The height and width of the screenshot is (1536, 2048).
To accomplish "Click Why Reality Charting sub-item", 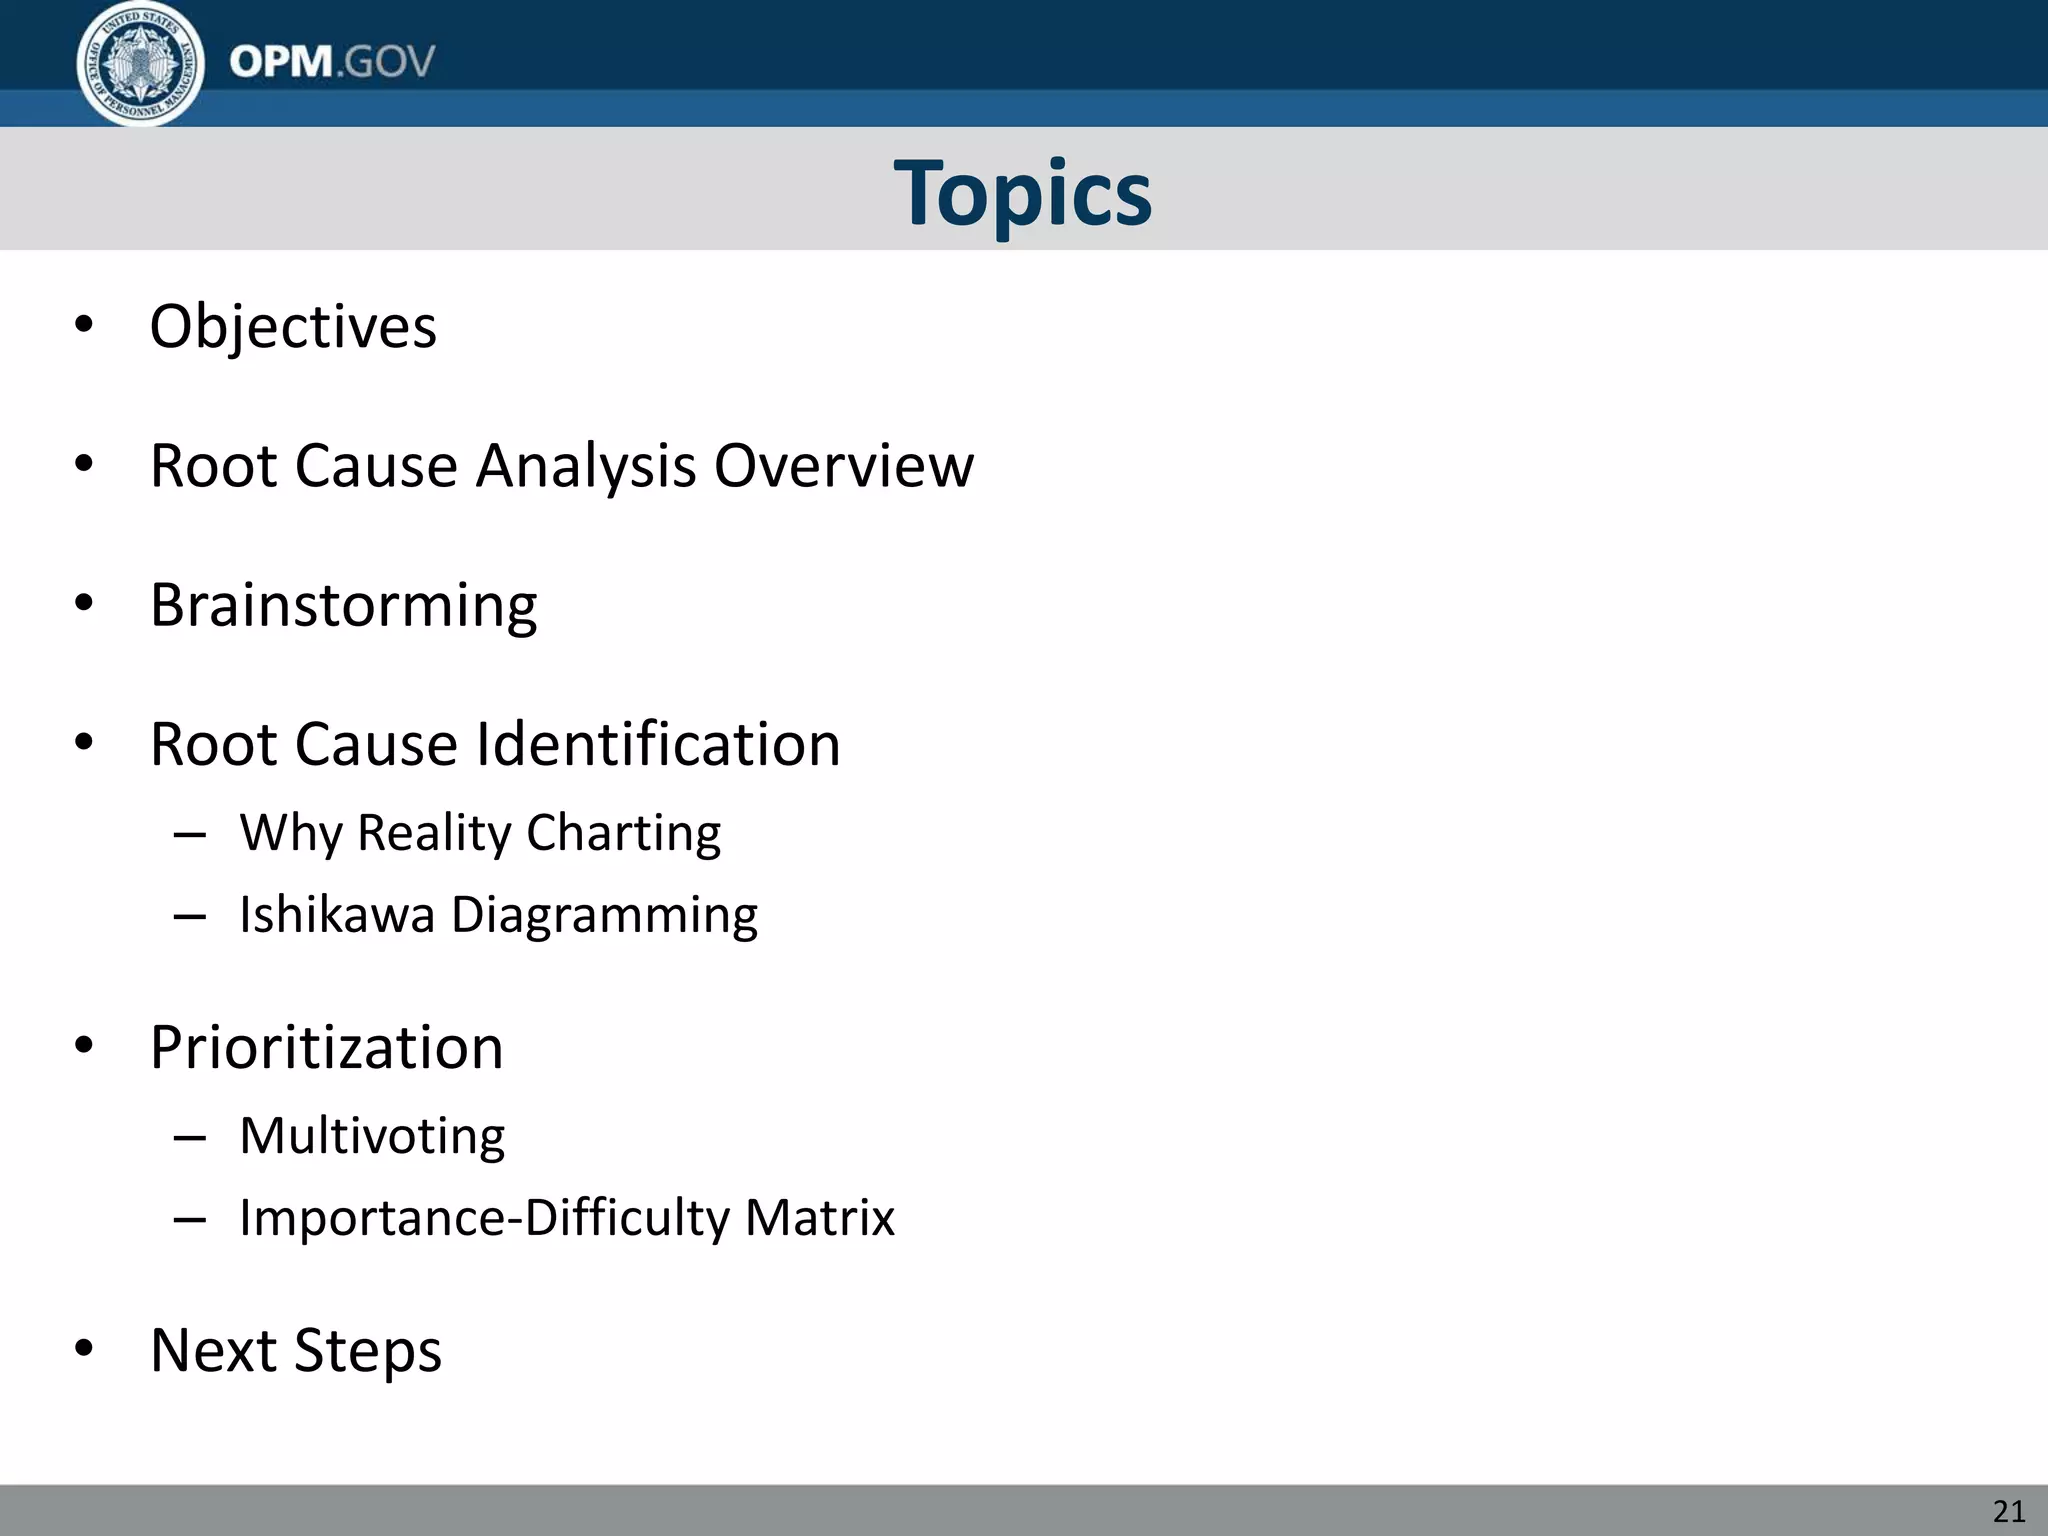I will [480, 832].
